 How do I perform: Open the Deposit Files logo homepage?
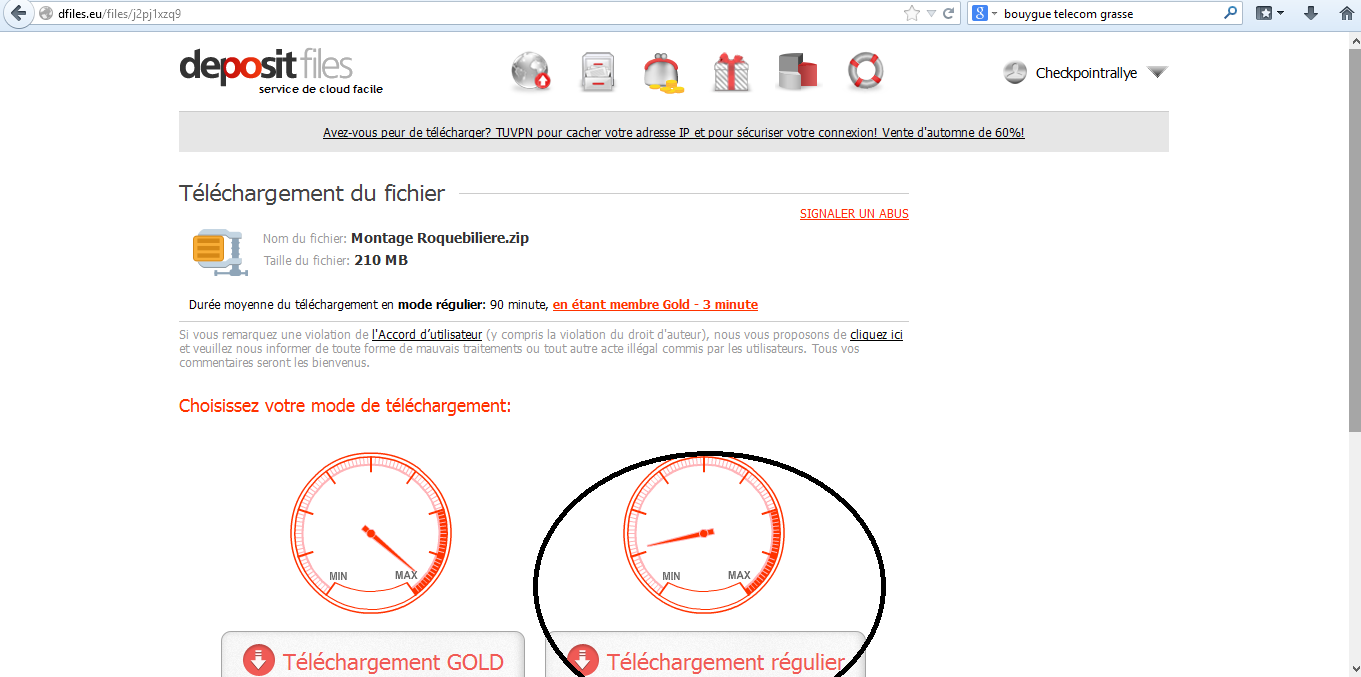281,71
